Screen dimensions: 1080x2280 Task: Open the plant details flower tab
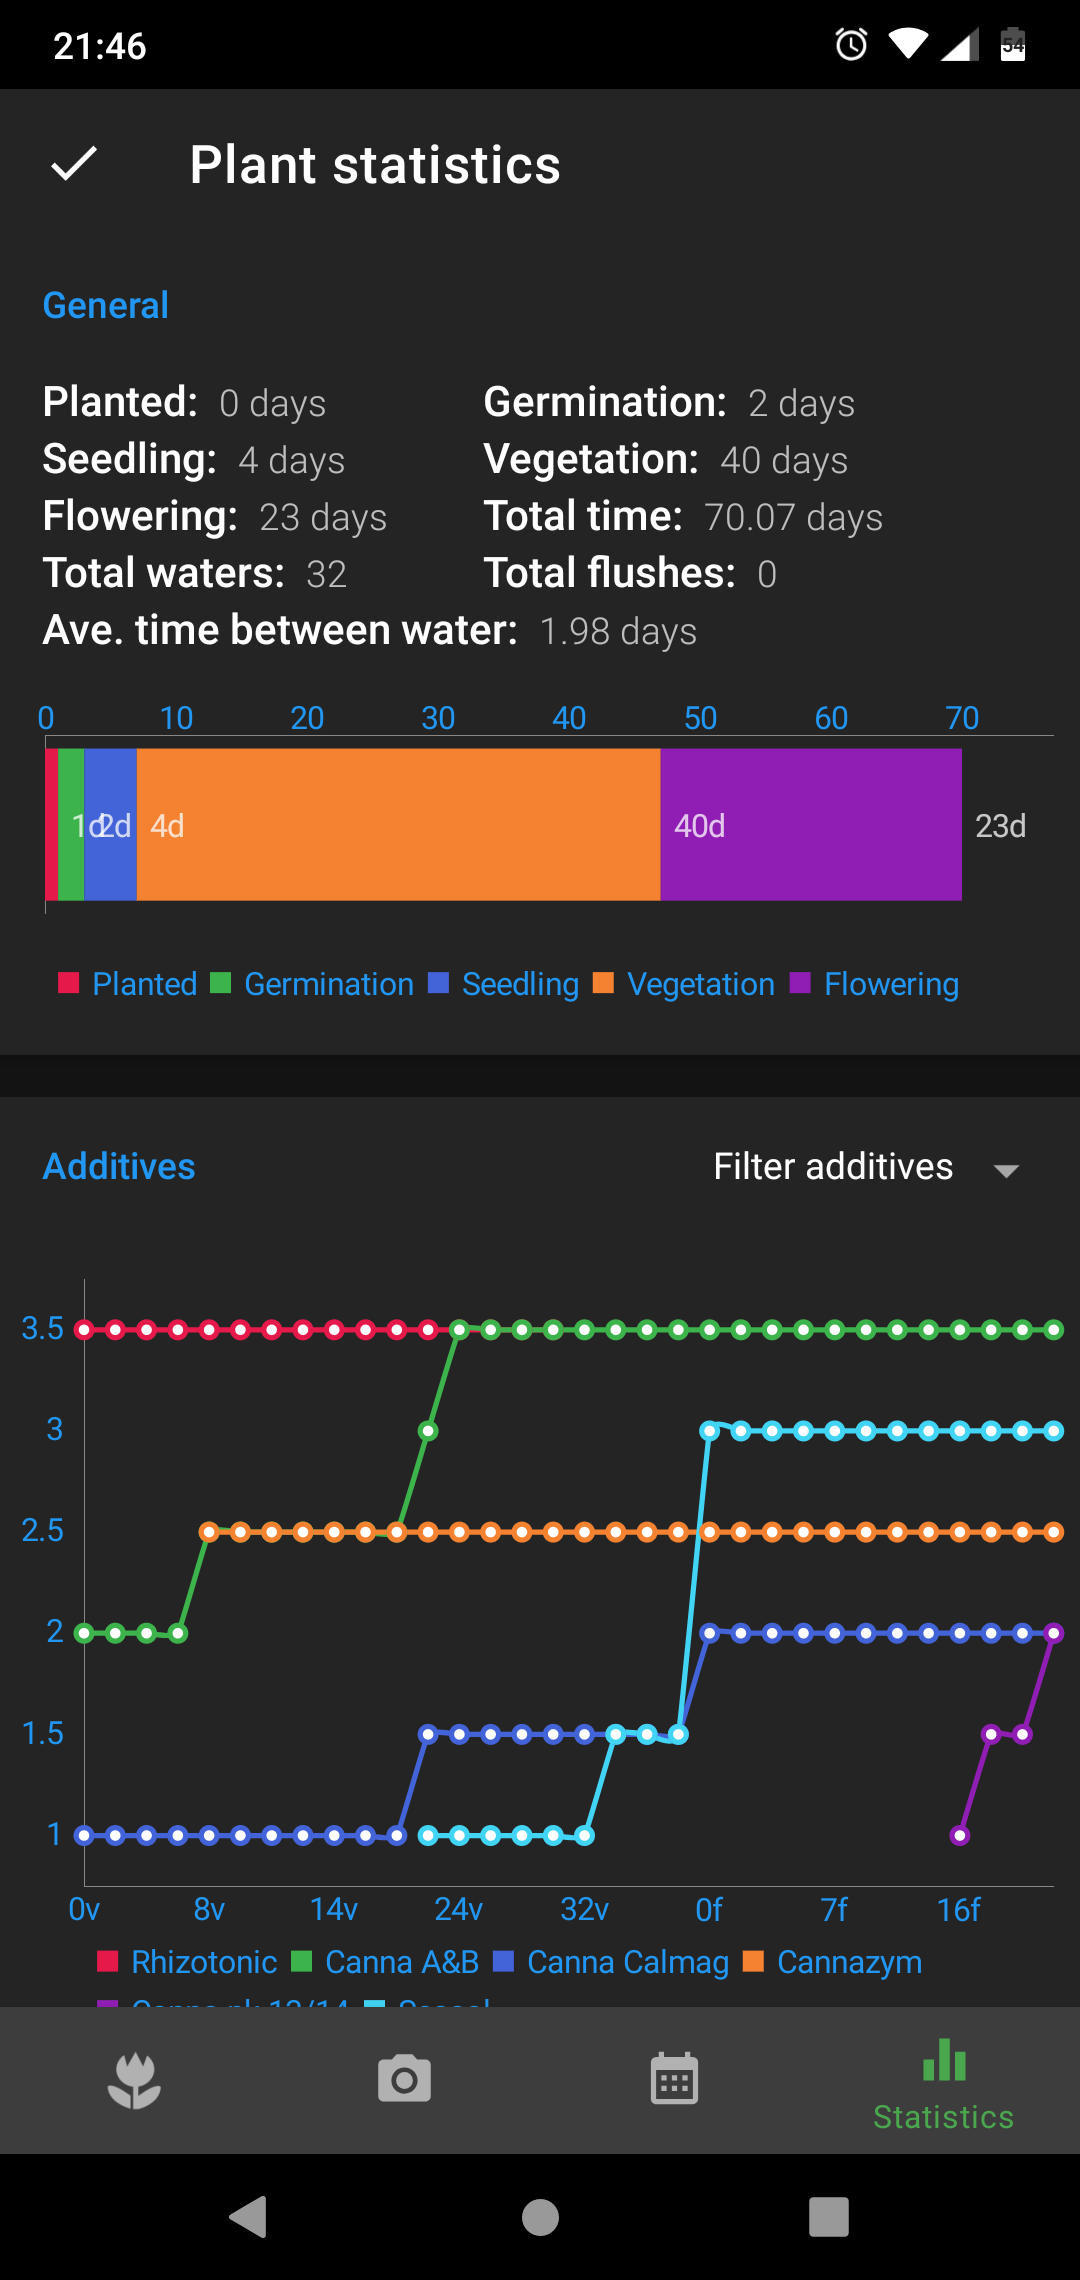(x=134, y=2080)
